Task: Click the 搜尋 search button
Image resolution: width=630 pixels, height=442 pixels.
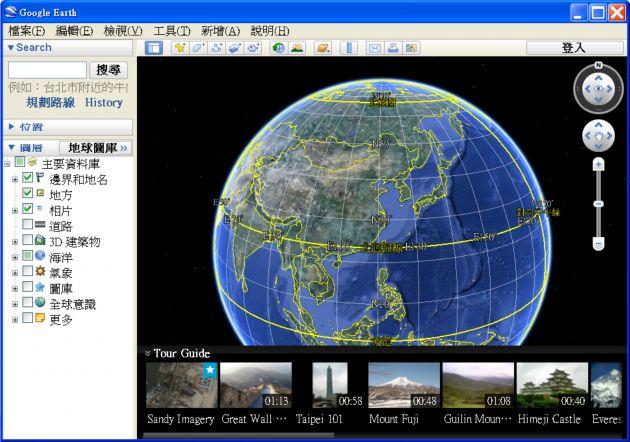Action: tap(110, 69)
